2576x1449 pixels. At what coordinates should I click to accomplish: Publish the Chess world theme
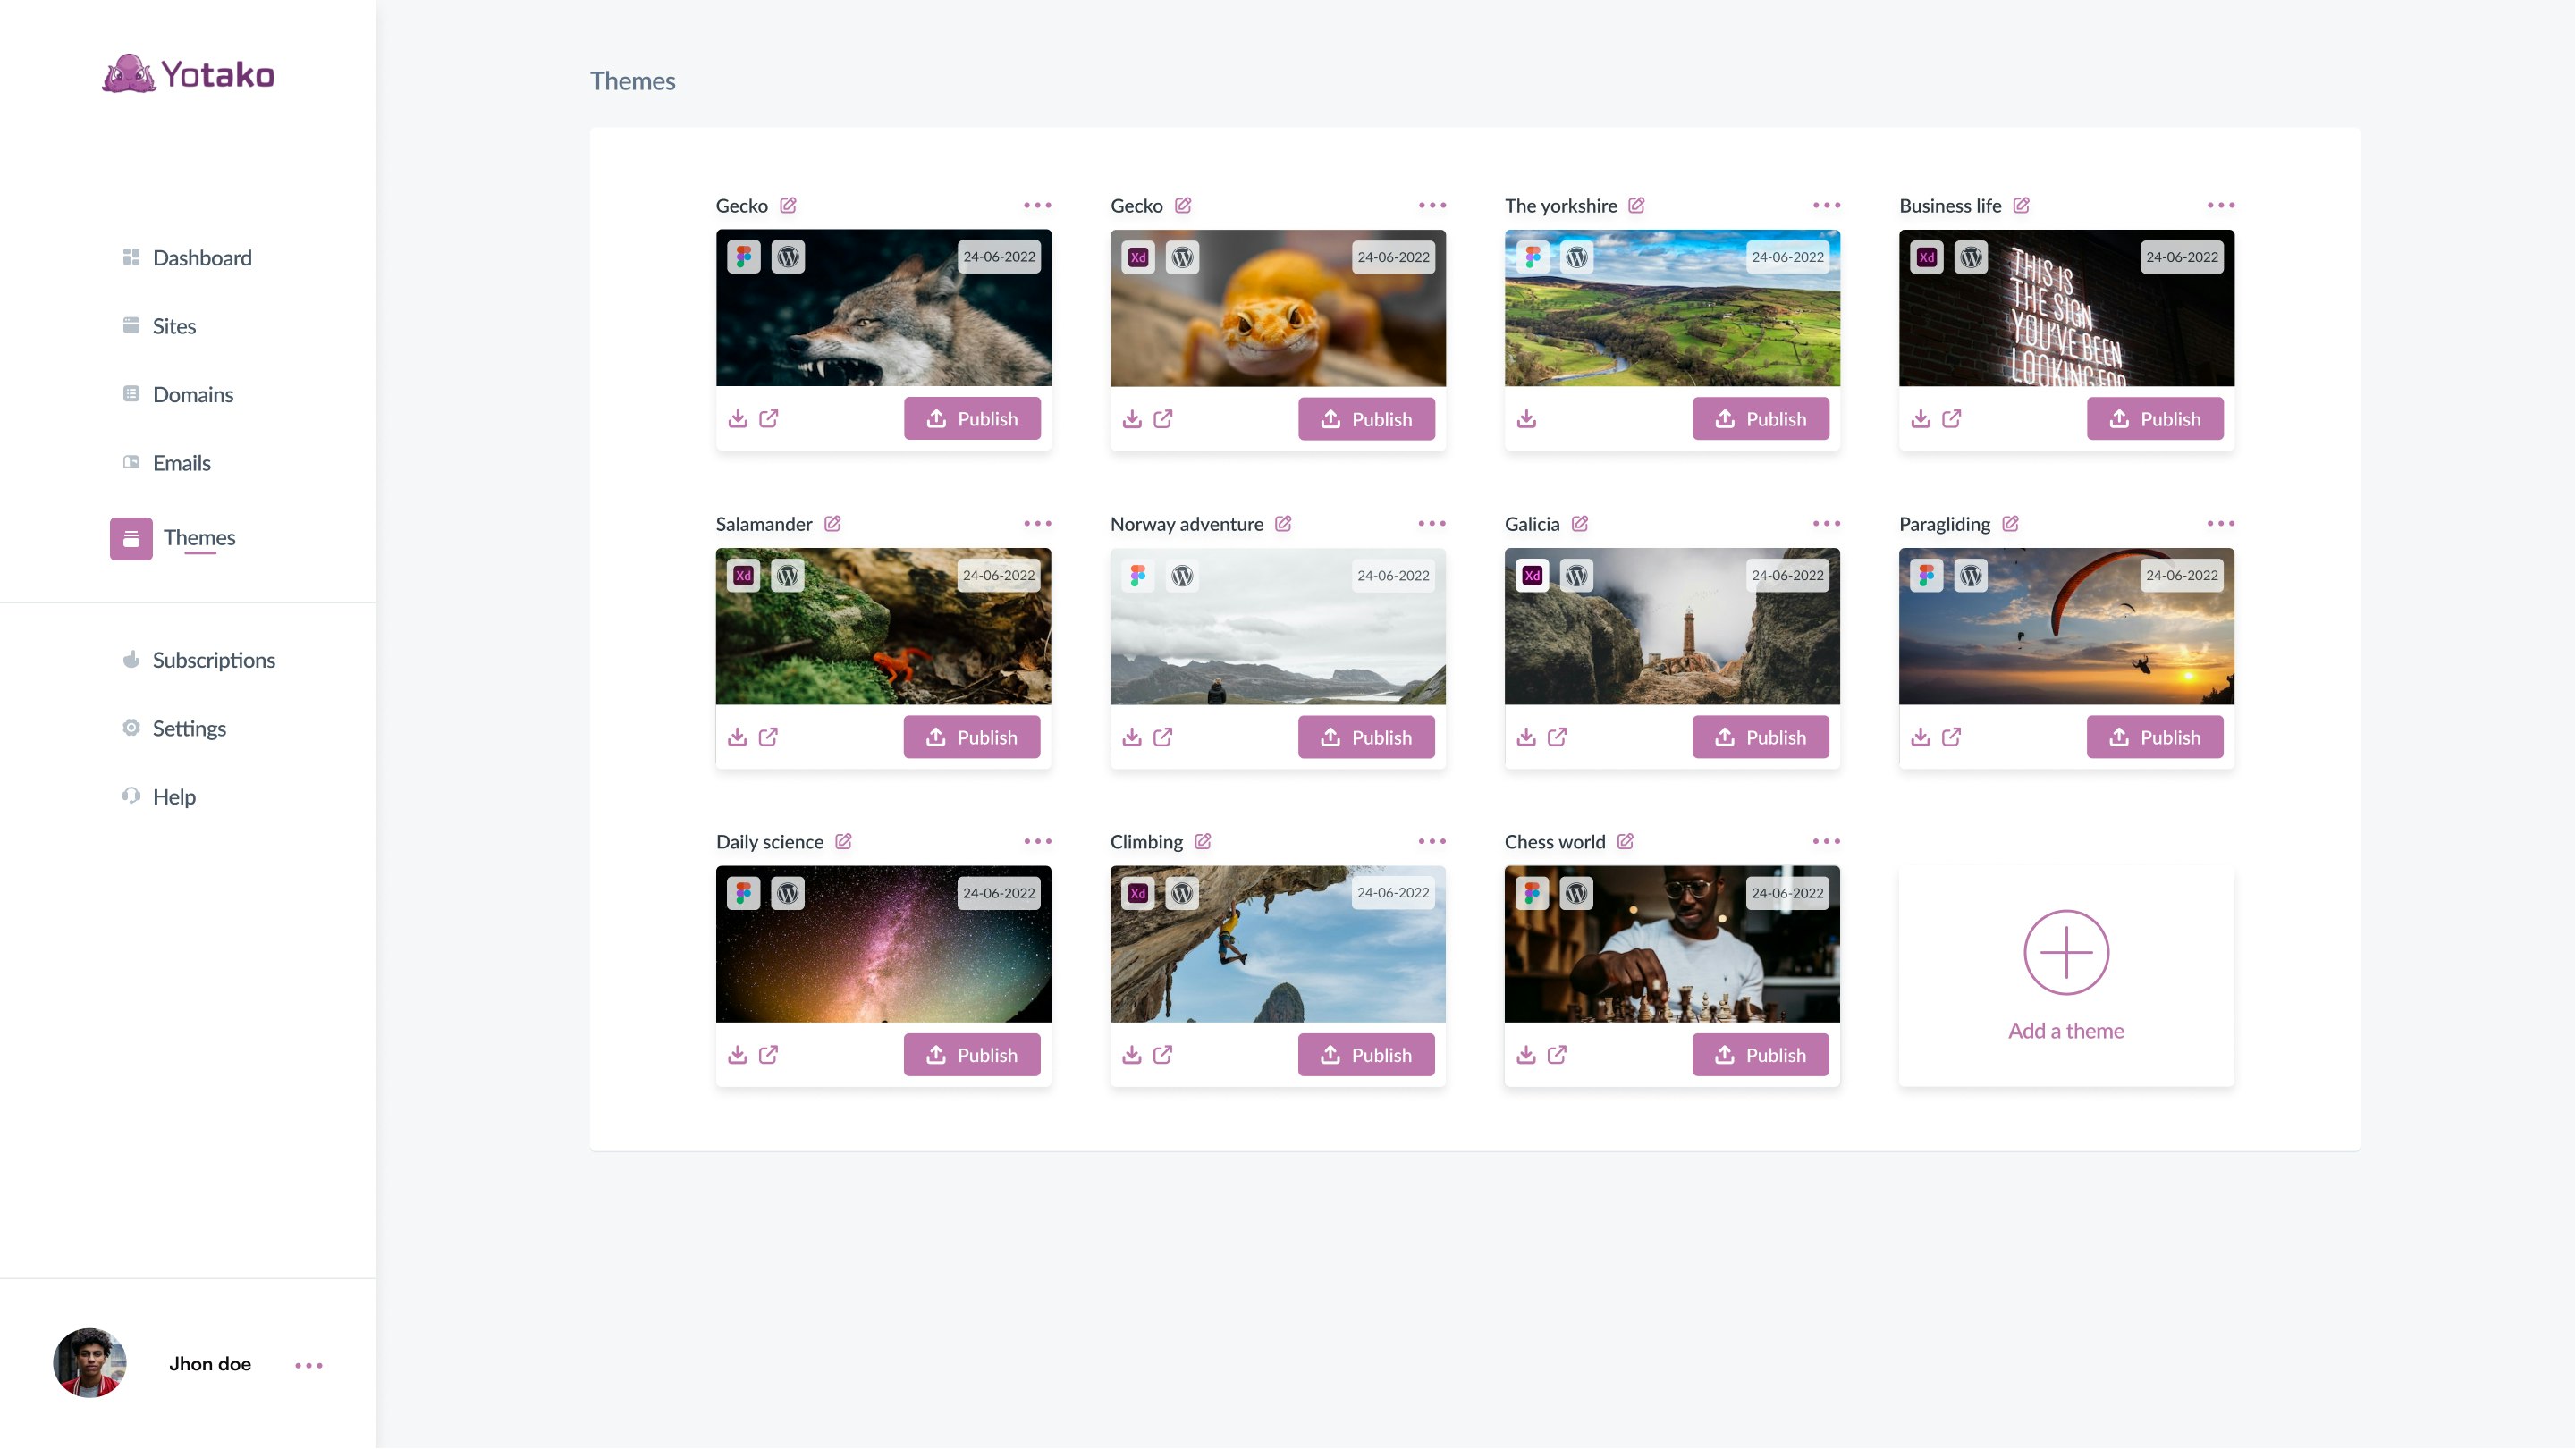coord(1761,1055)
